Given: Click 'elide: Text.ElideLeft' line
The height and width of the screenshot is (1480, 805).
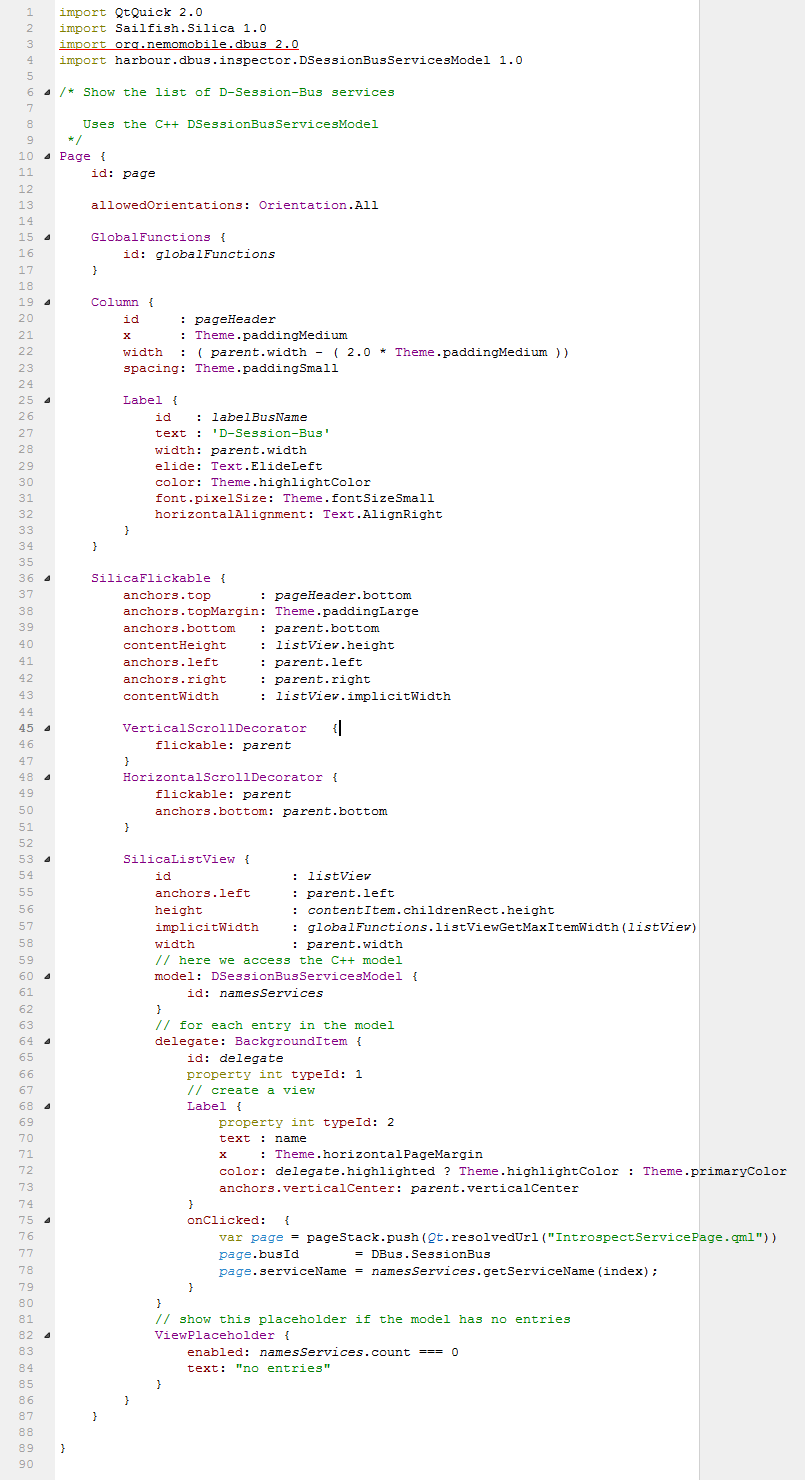Looking at the screenshot, I should click(x=239, y=466).
